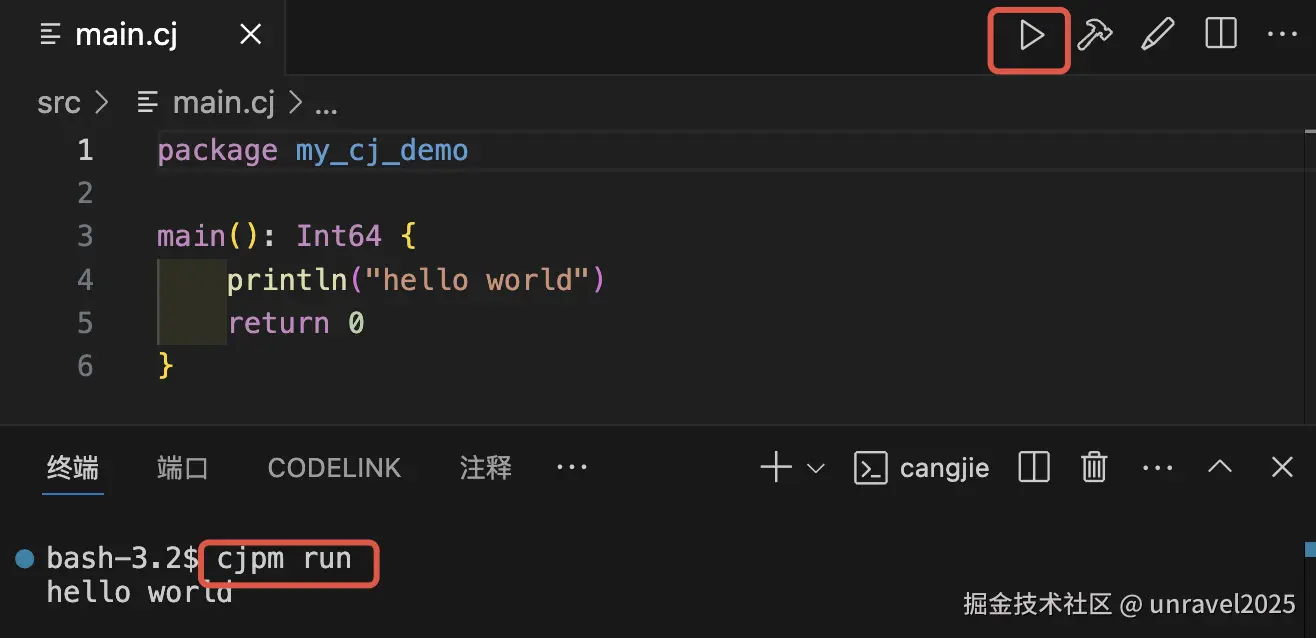Click the src breadcrumb folder
Viewport: 1316px width, 638px height.
click(x=59, y=103)
